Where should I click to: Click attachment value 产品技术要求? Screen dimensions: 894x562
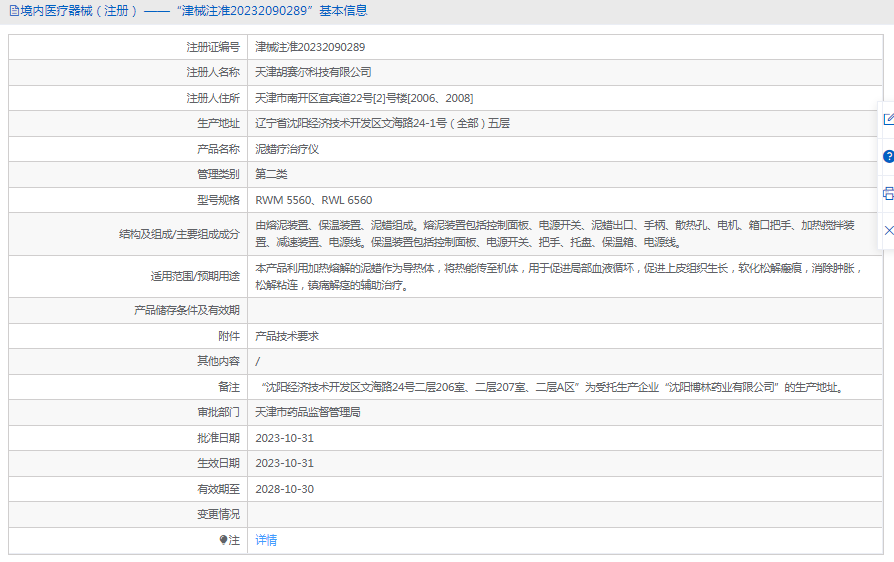pyautogui.click(x=287, y=336)
